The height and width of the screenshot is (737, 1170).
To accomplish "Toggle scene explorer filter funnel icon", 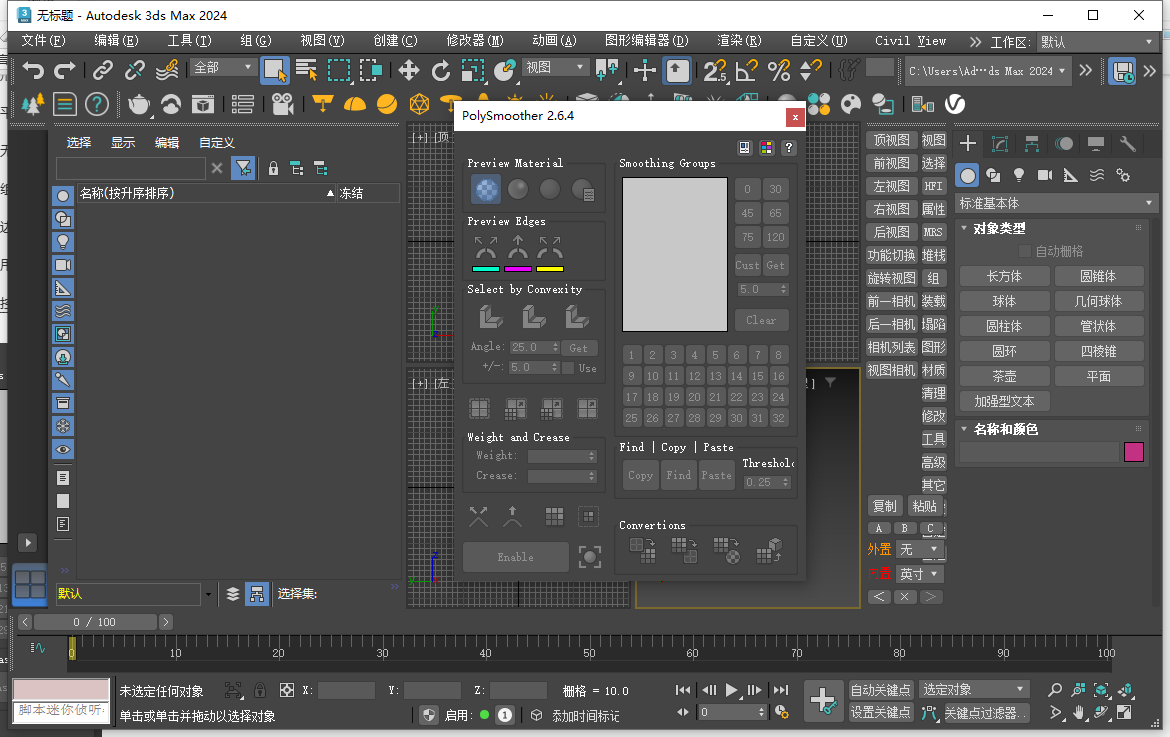I will click(243, 169).
